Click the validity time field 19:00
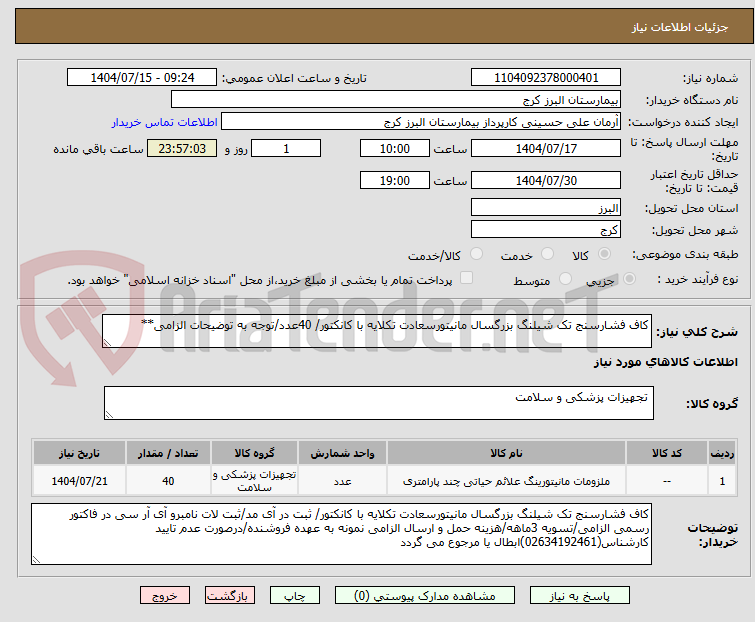The image size is (755, 622). click(x=395, y=181)
